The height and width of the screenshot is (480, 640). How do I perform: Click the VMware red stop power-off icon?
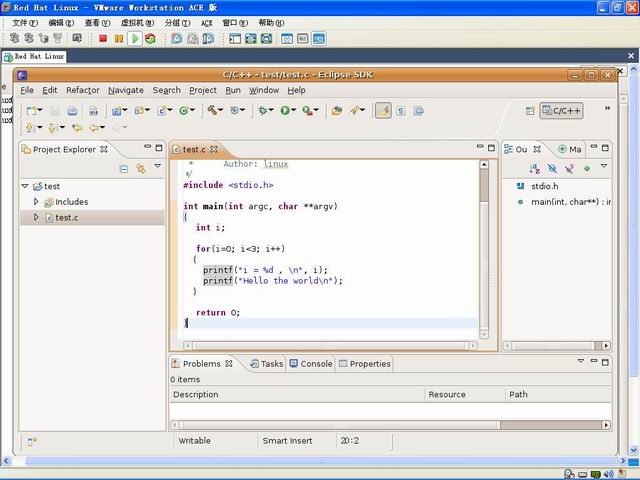(103, 38)
